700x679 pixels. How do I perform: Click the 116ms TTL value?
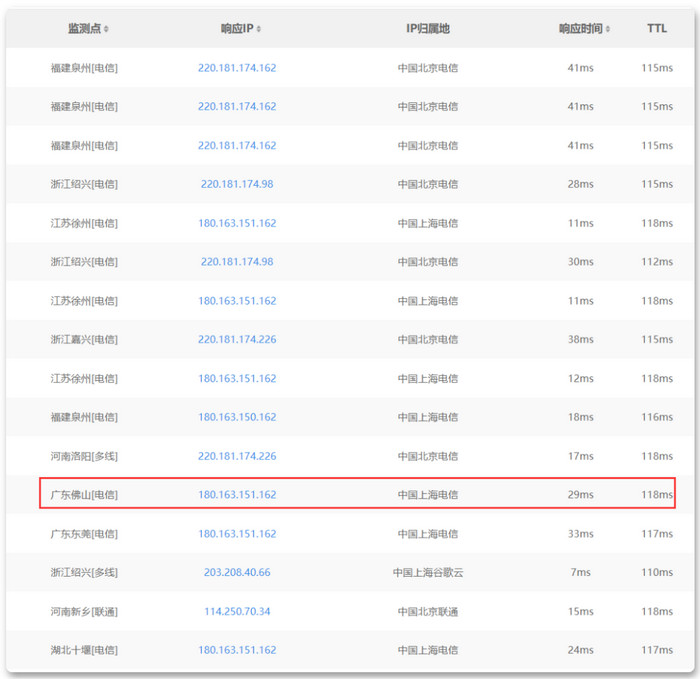pos(657,417)
